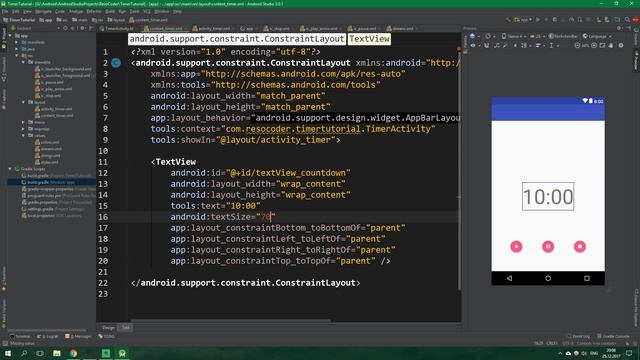Click the pink pause button in preview

click(548, 247)
